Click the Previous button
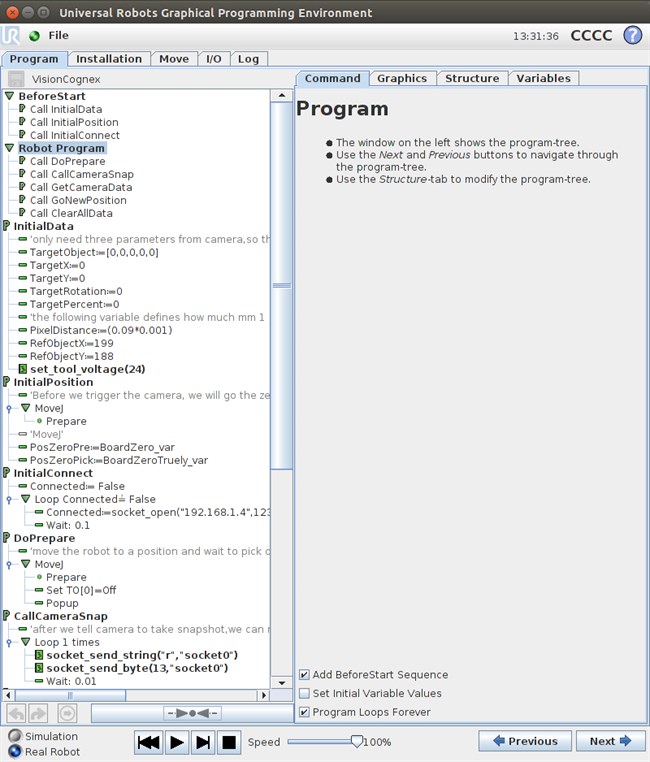Image resolution: width=650 pixels, height=762 pixels. click(x=525, y=741)
